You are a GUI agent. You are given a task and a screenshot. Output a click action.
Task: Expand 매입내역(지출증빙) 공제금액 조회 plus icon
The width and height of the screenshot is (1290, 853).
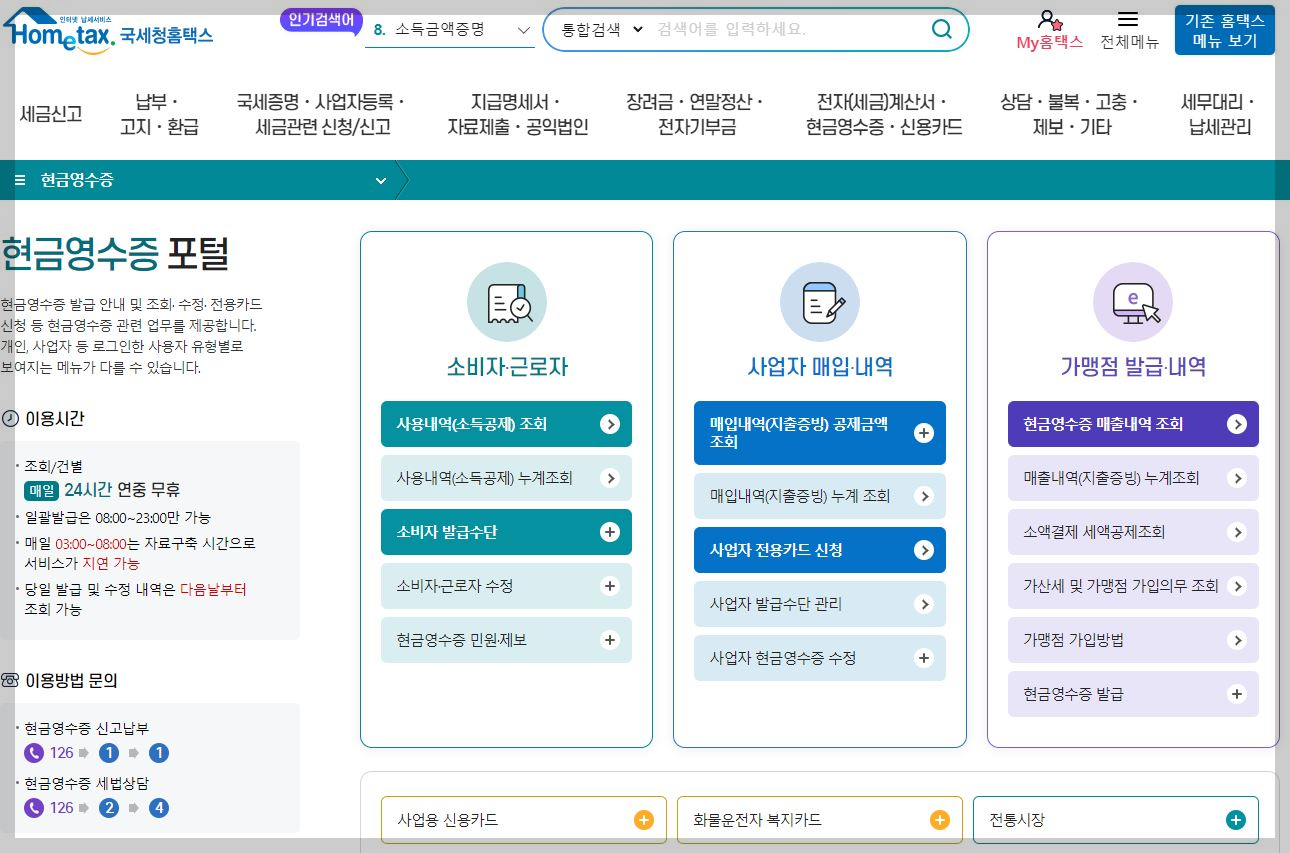924,433
